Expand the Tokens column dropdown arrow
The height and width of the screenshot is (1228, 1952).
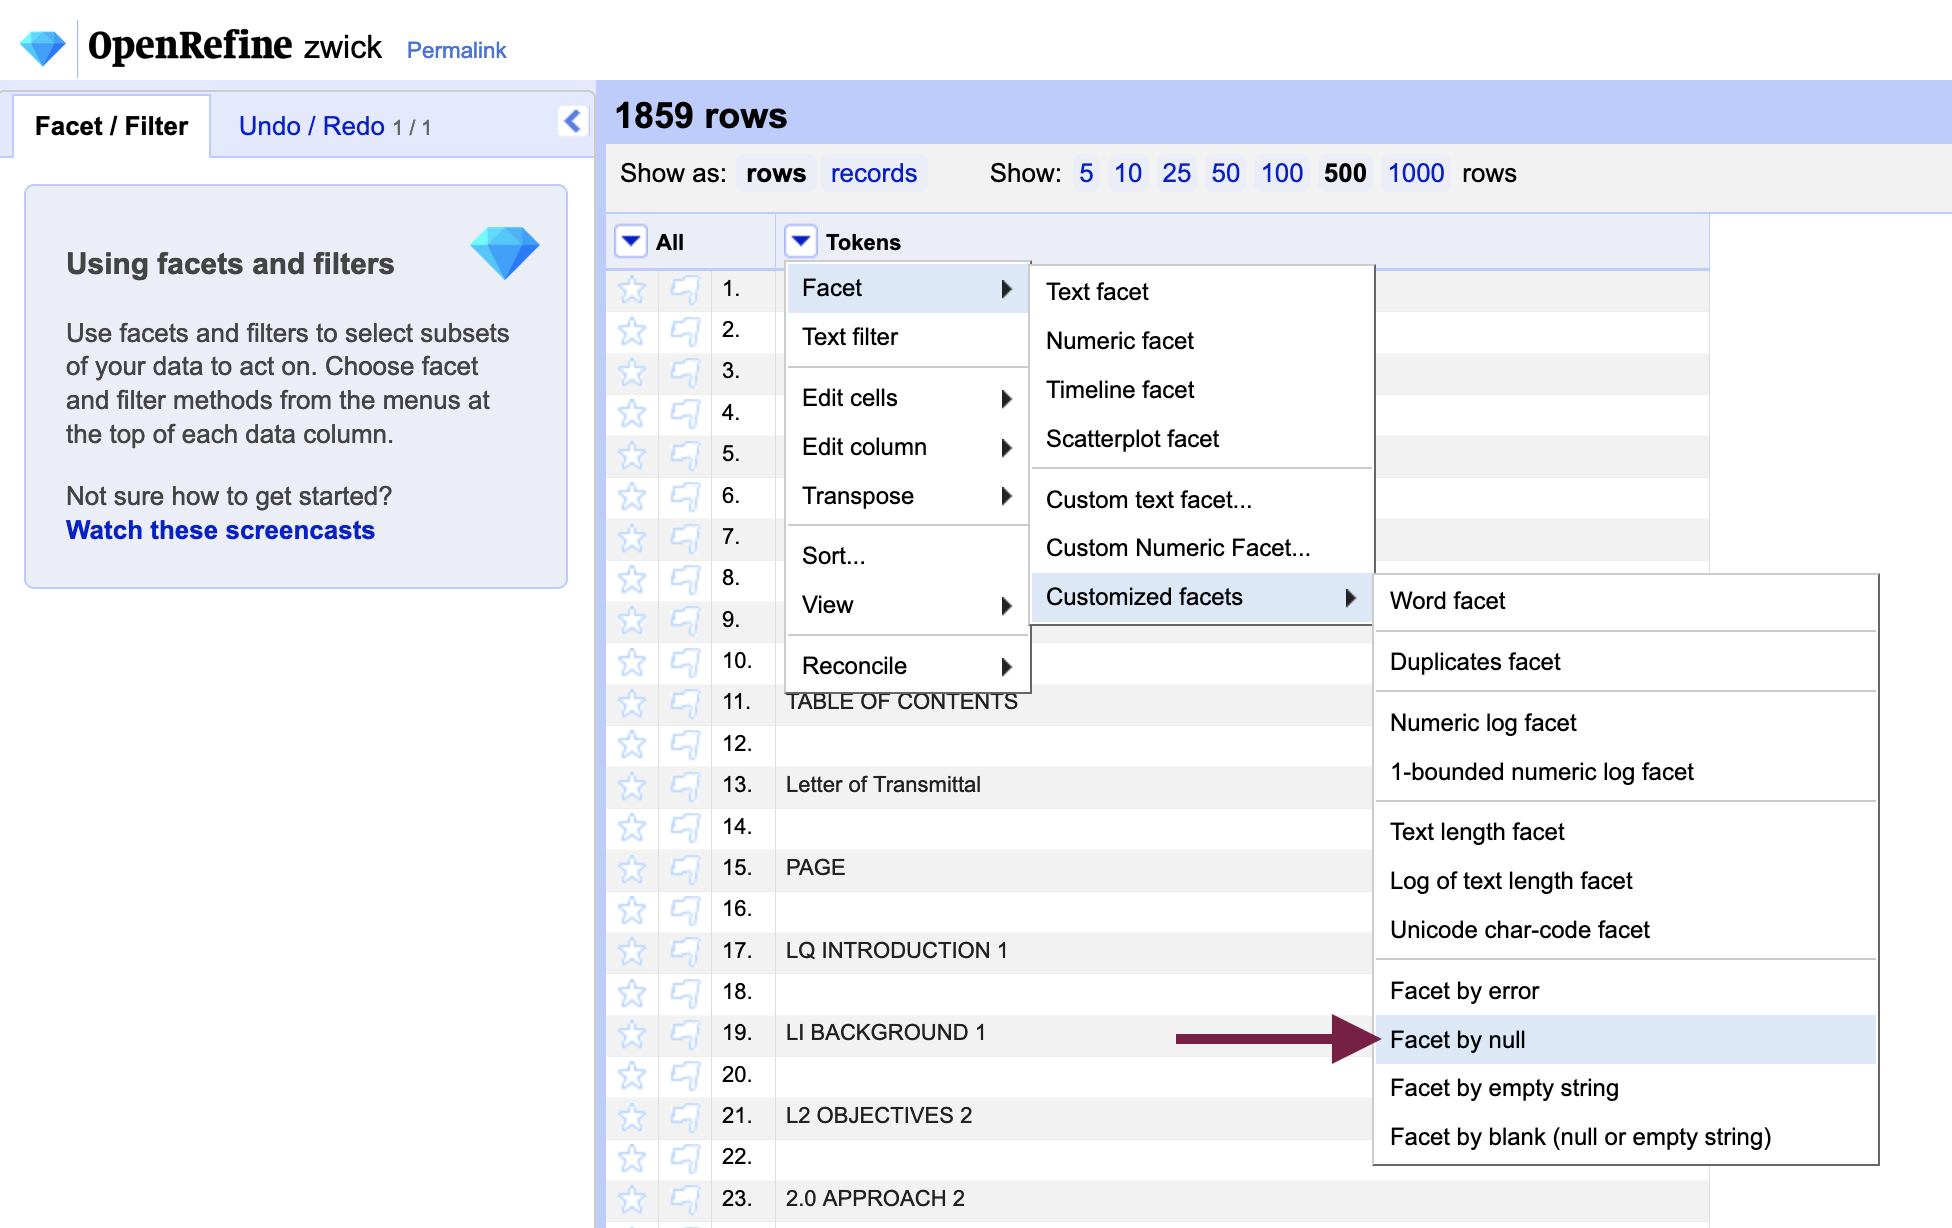click(x=802, y=241)
